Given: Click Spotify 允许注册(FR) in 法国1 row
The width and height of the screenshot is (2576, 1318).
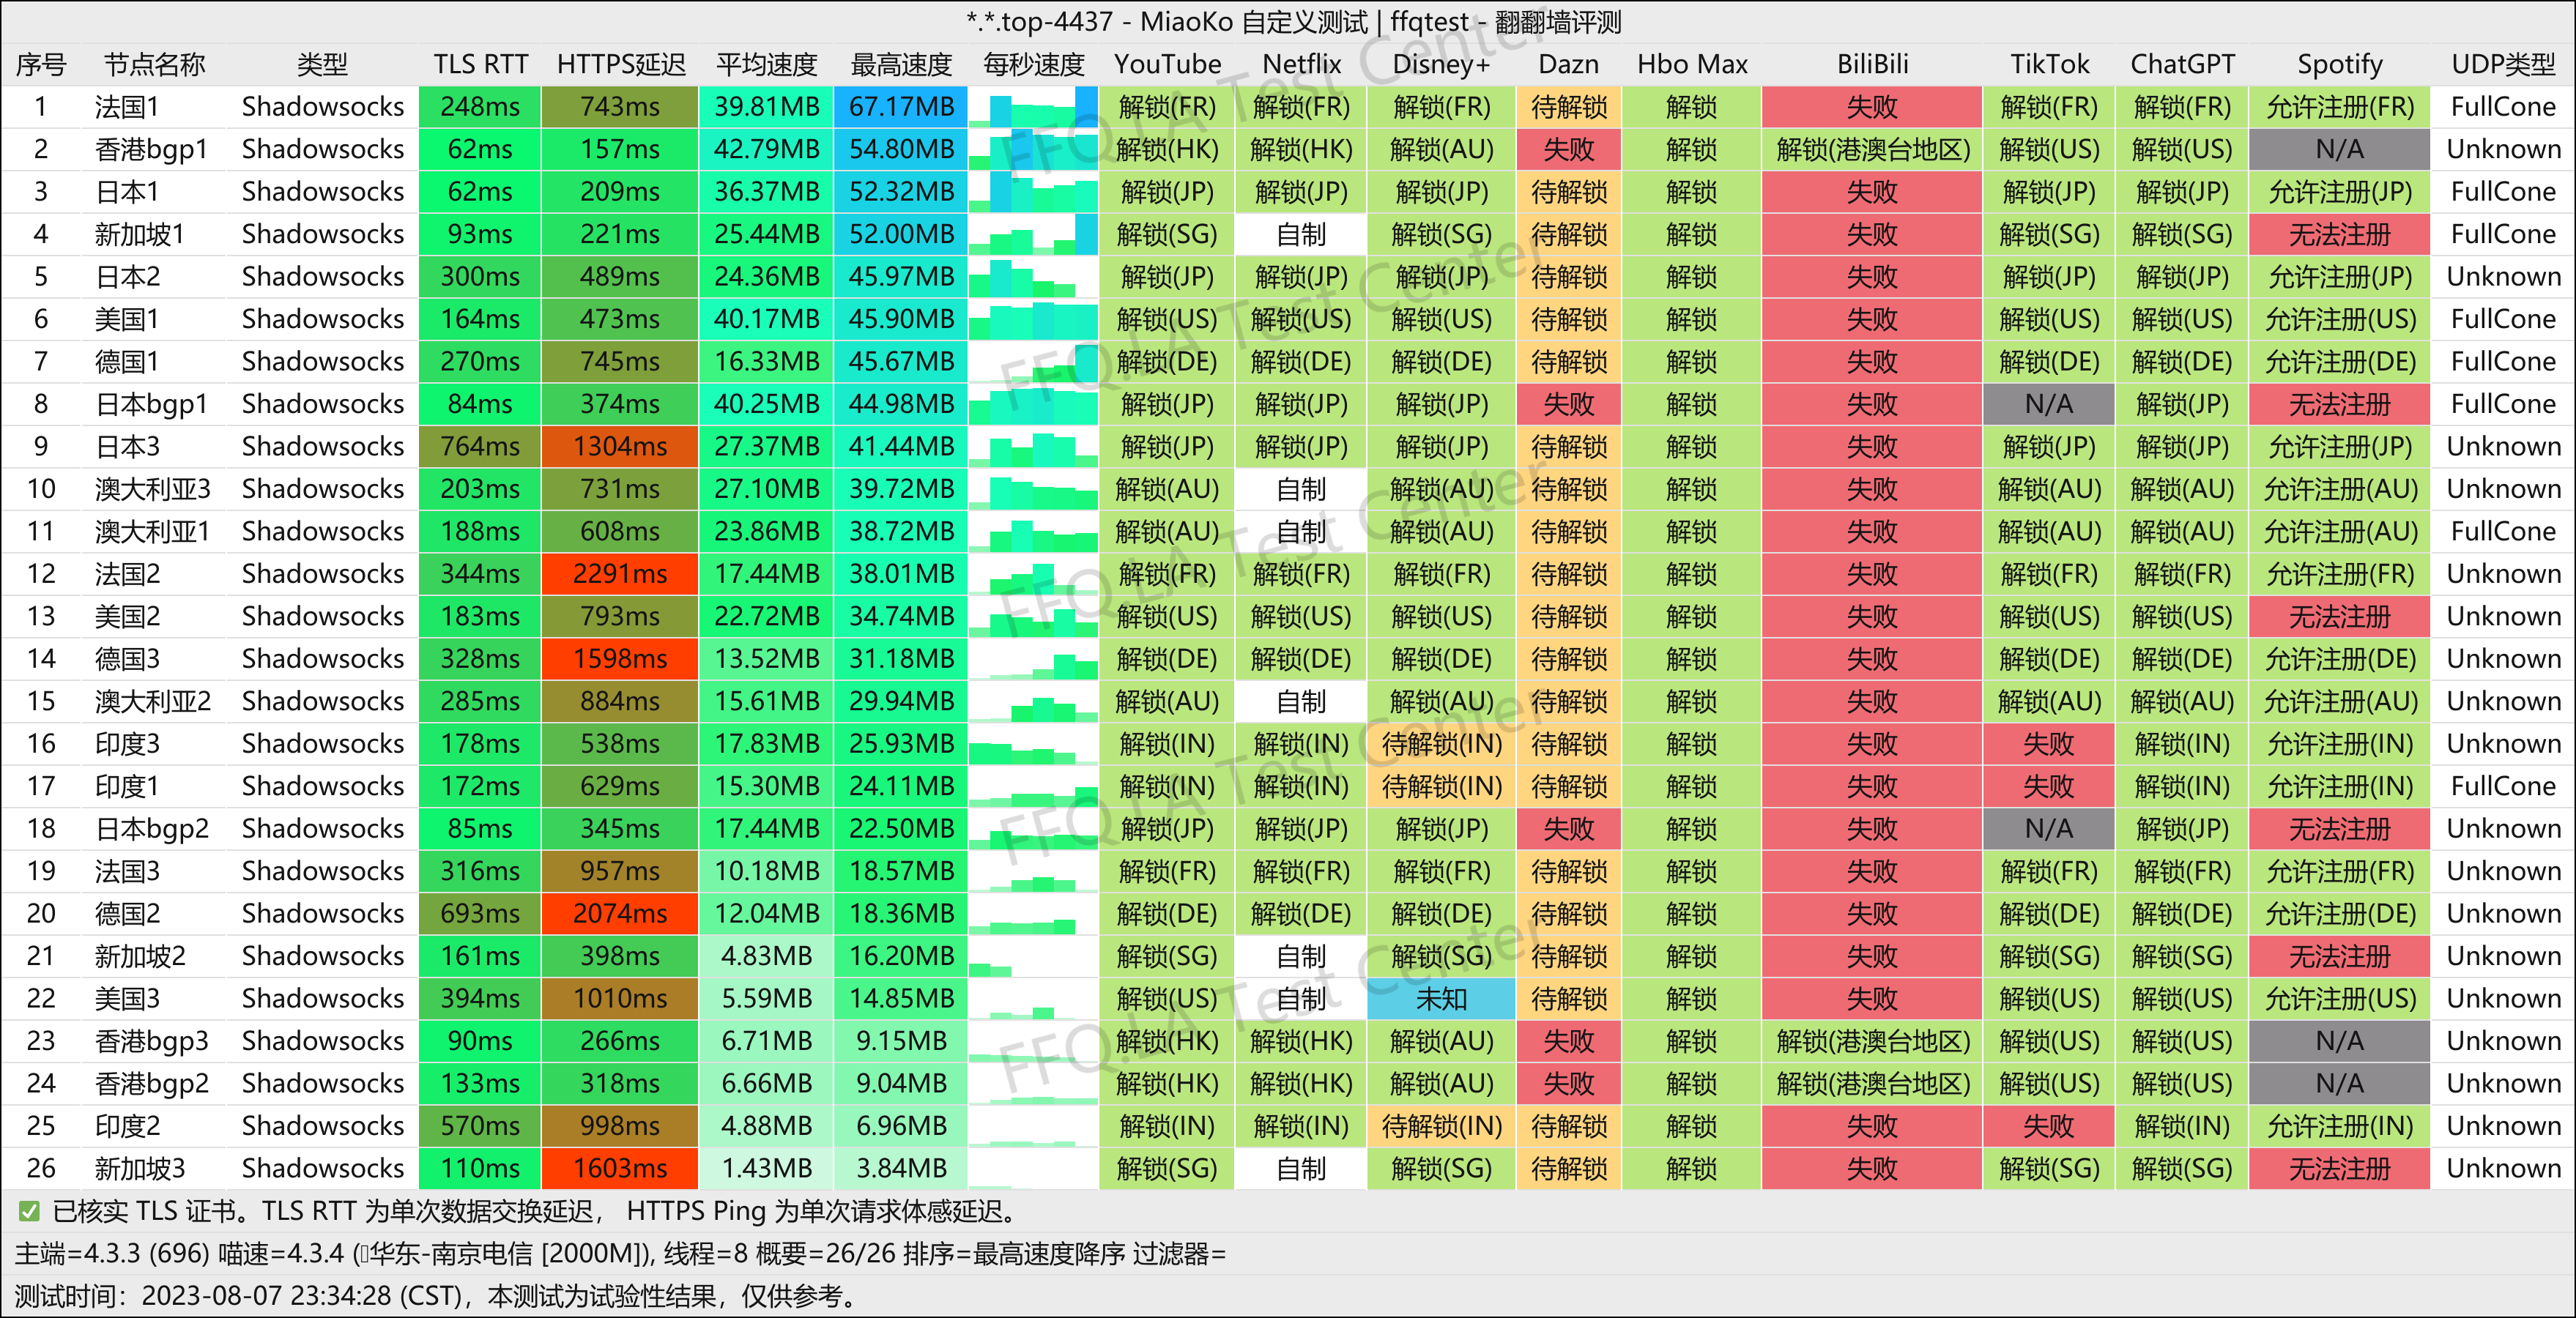Looking at the screenshot, I should 2339,107.
